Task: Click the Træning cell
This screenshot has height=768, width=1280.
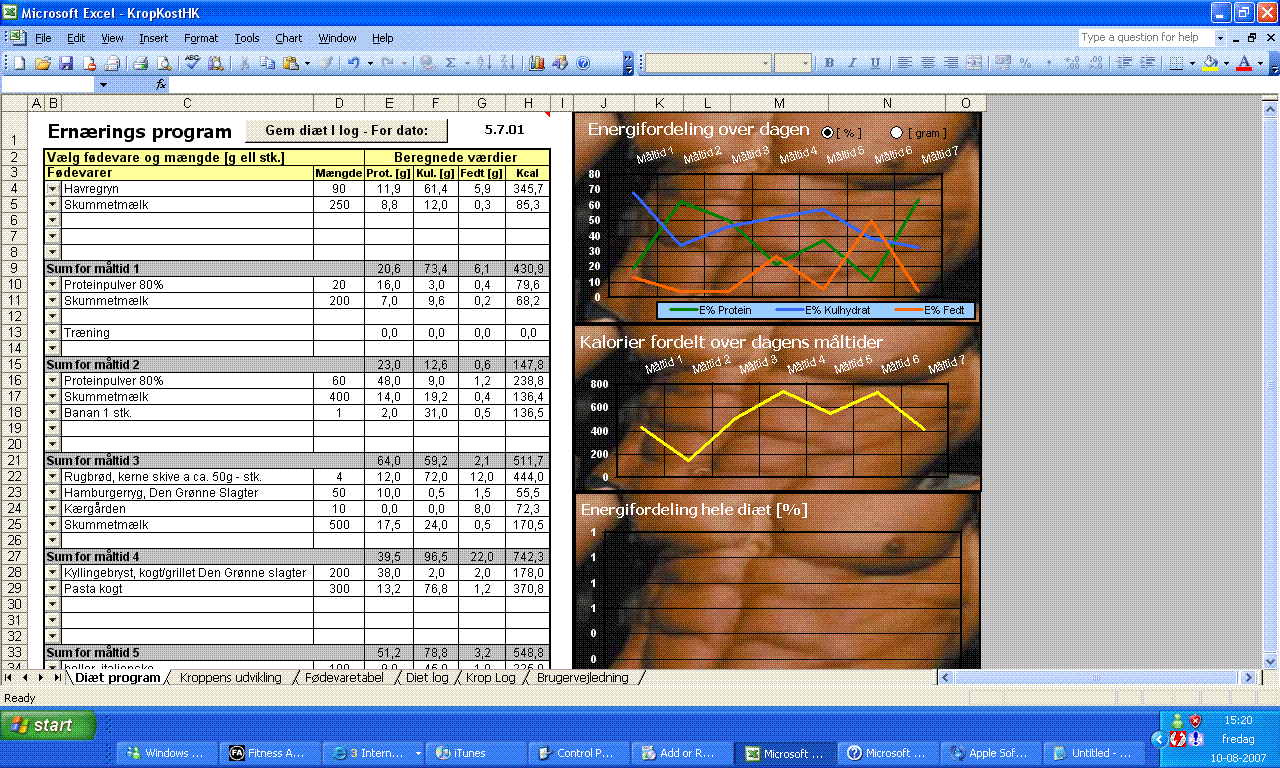Action: pyautogui.click(x=187, y=333)
